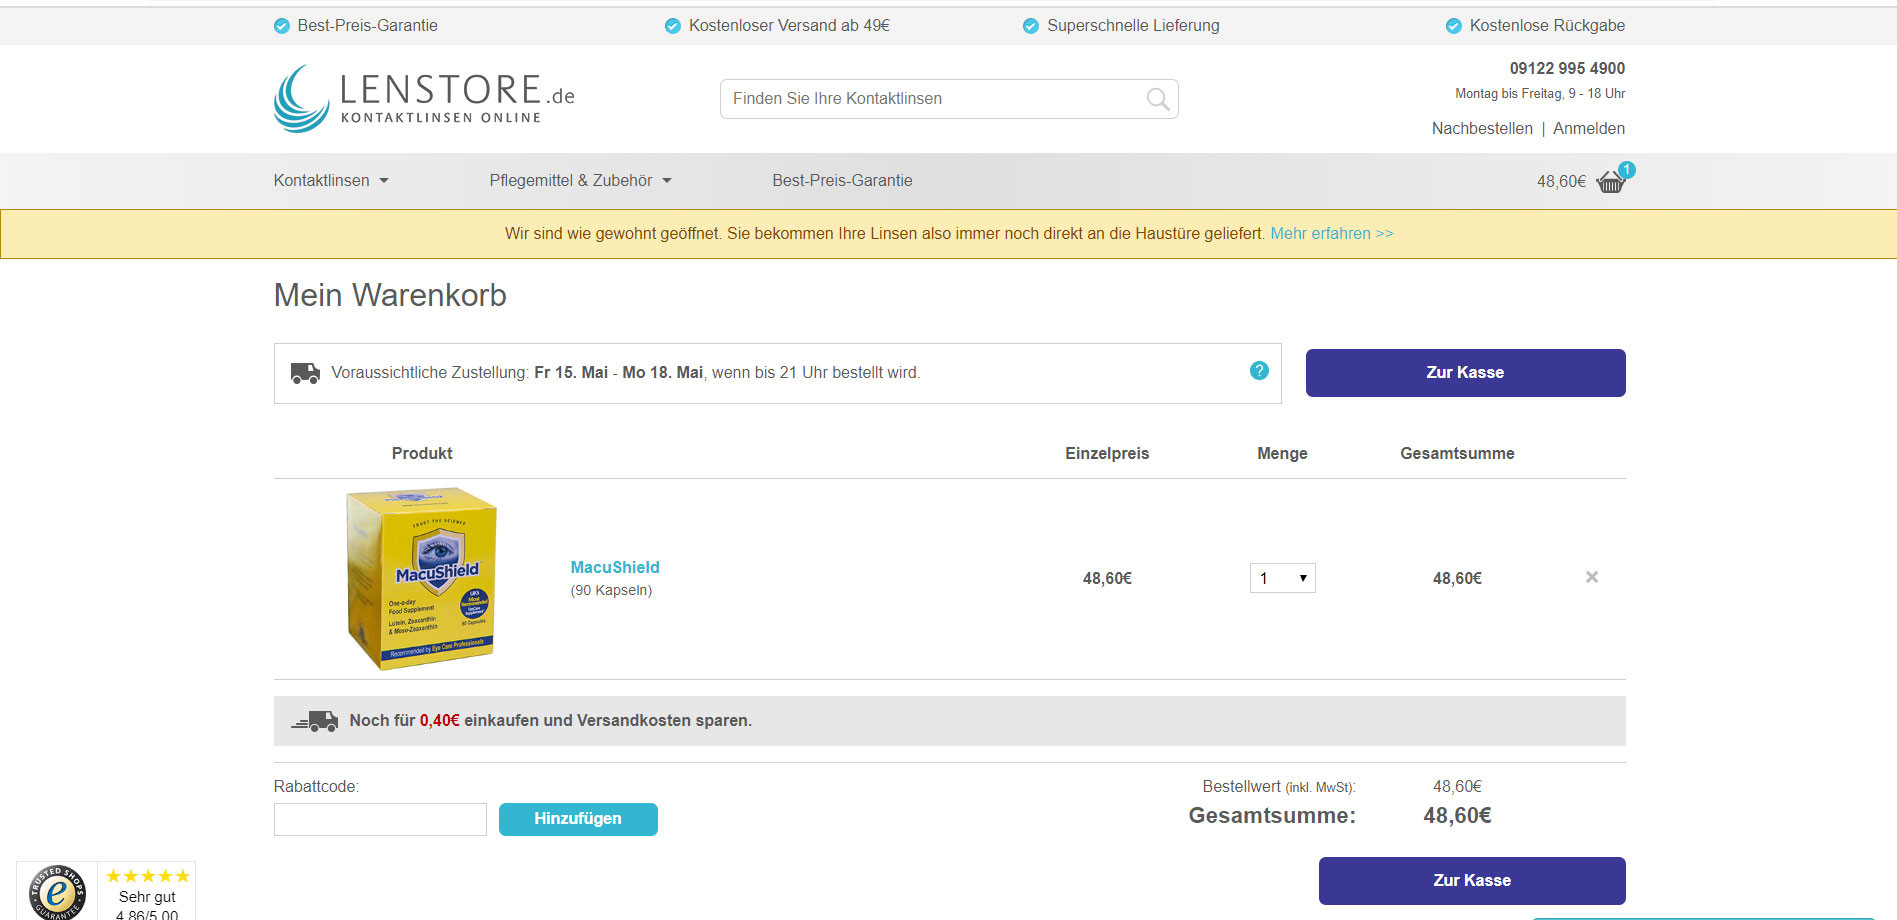
Task: Click the Sehr gut rating stars
Action: click(147, 876)
